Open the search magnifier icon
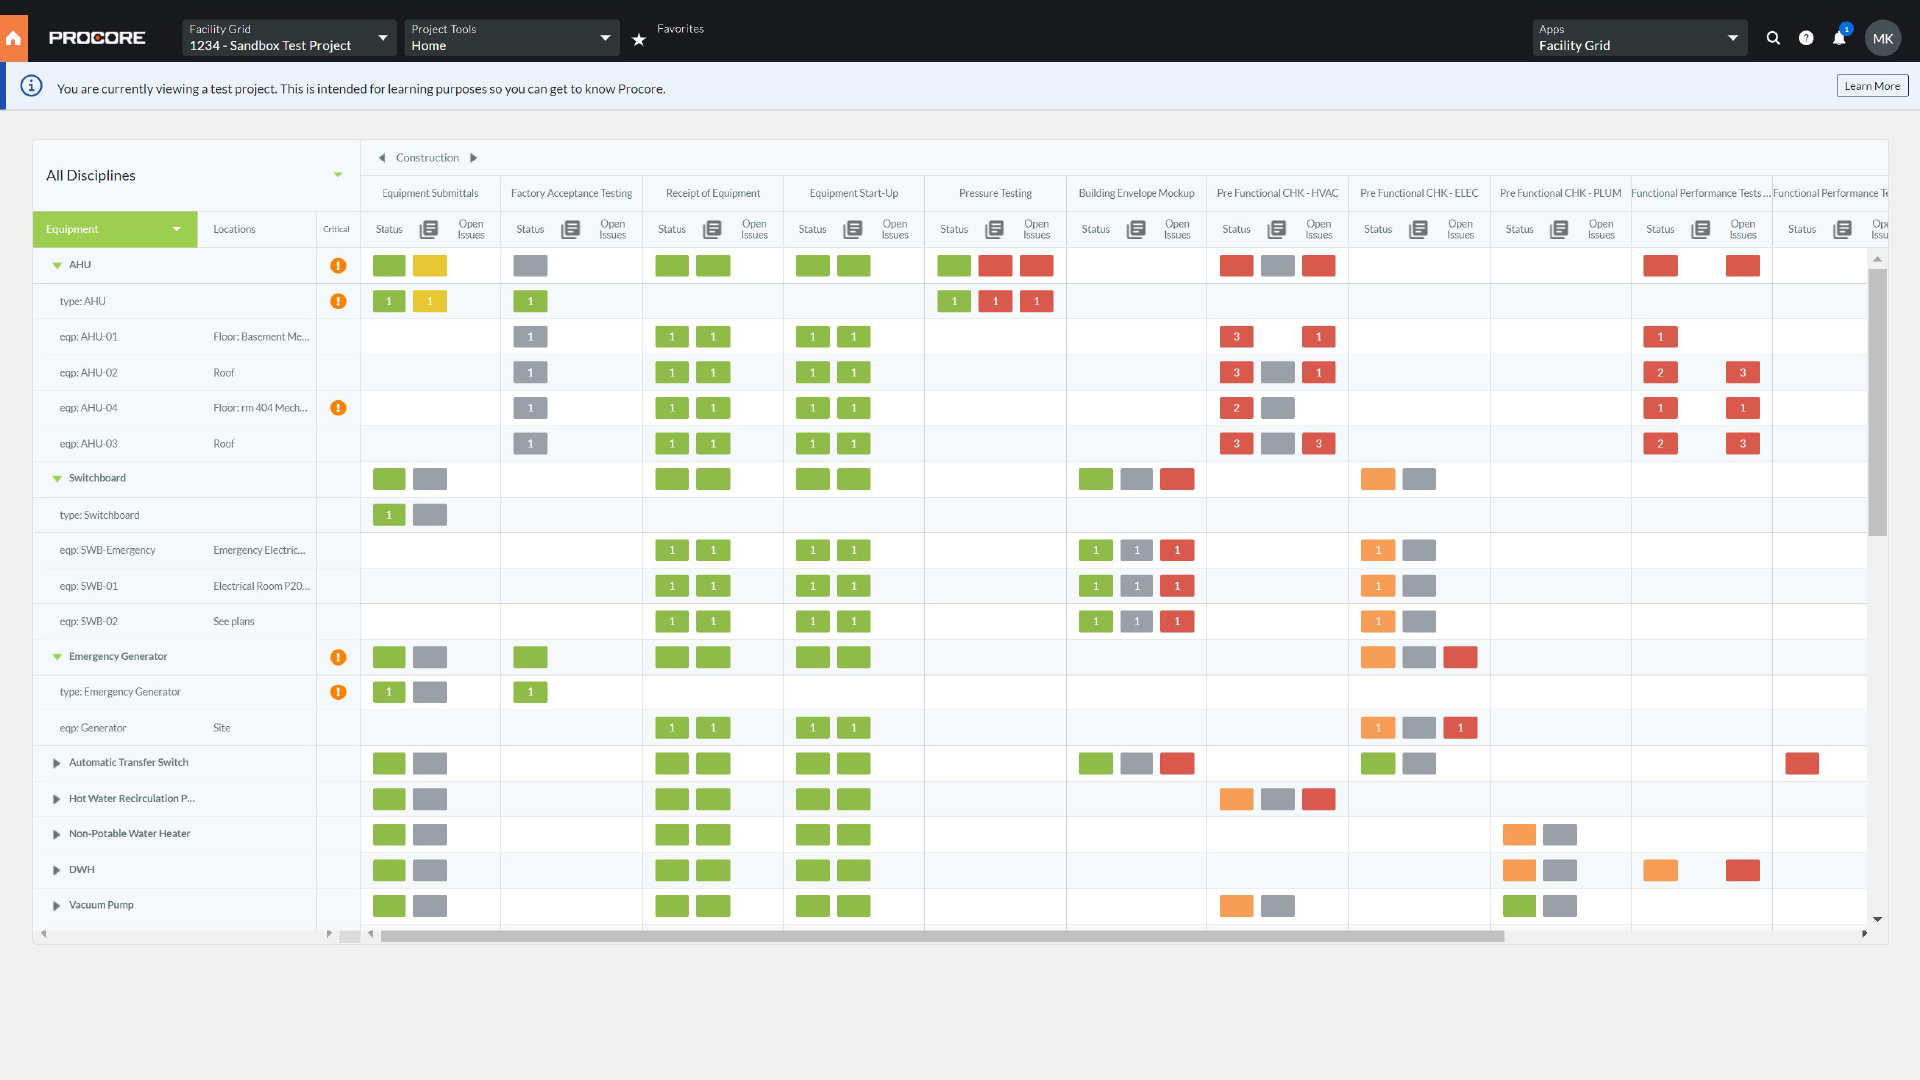Image resolution: width=1920 pixels, height=1080 pixels. [1773, 38]
